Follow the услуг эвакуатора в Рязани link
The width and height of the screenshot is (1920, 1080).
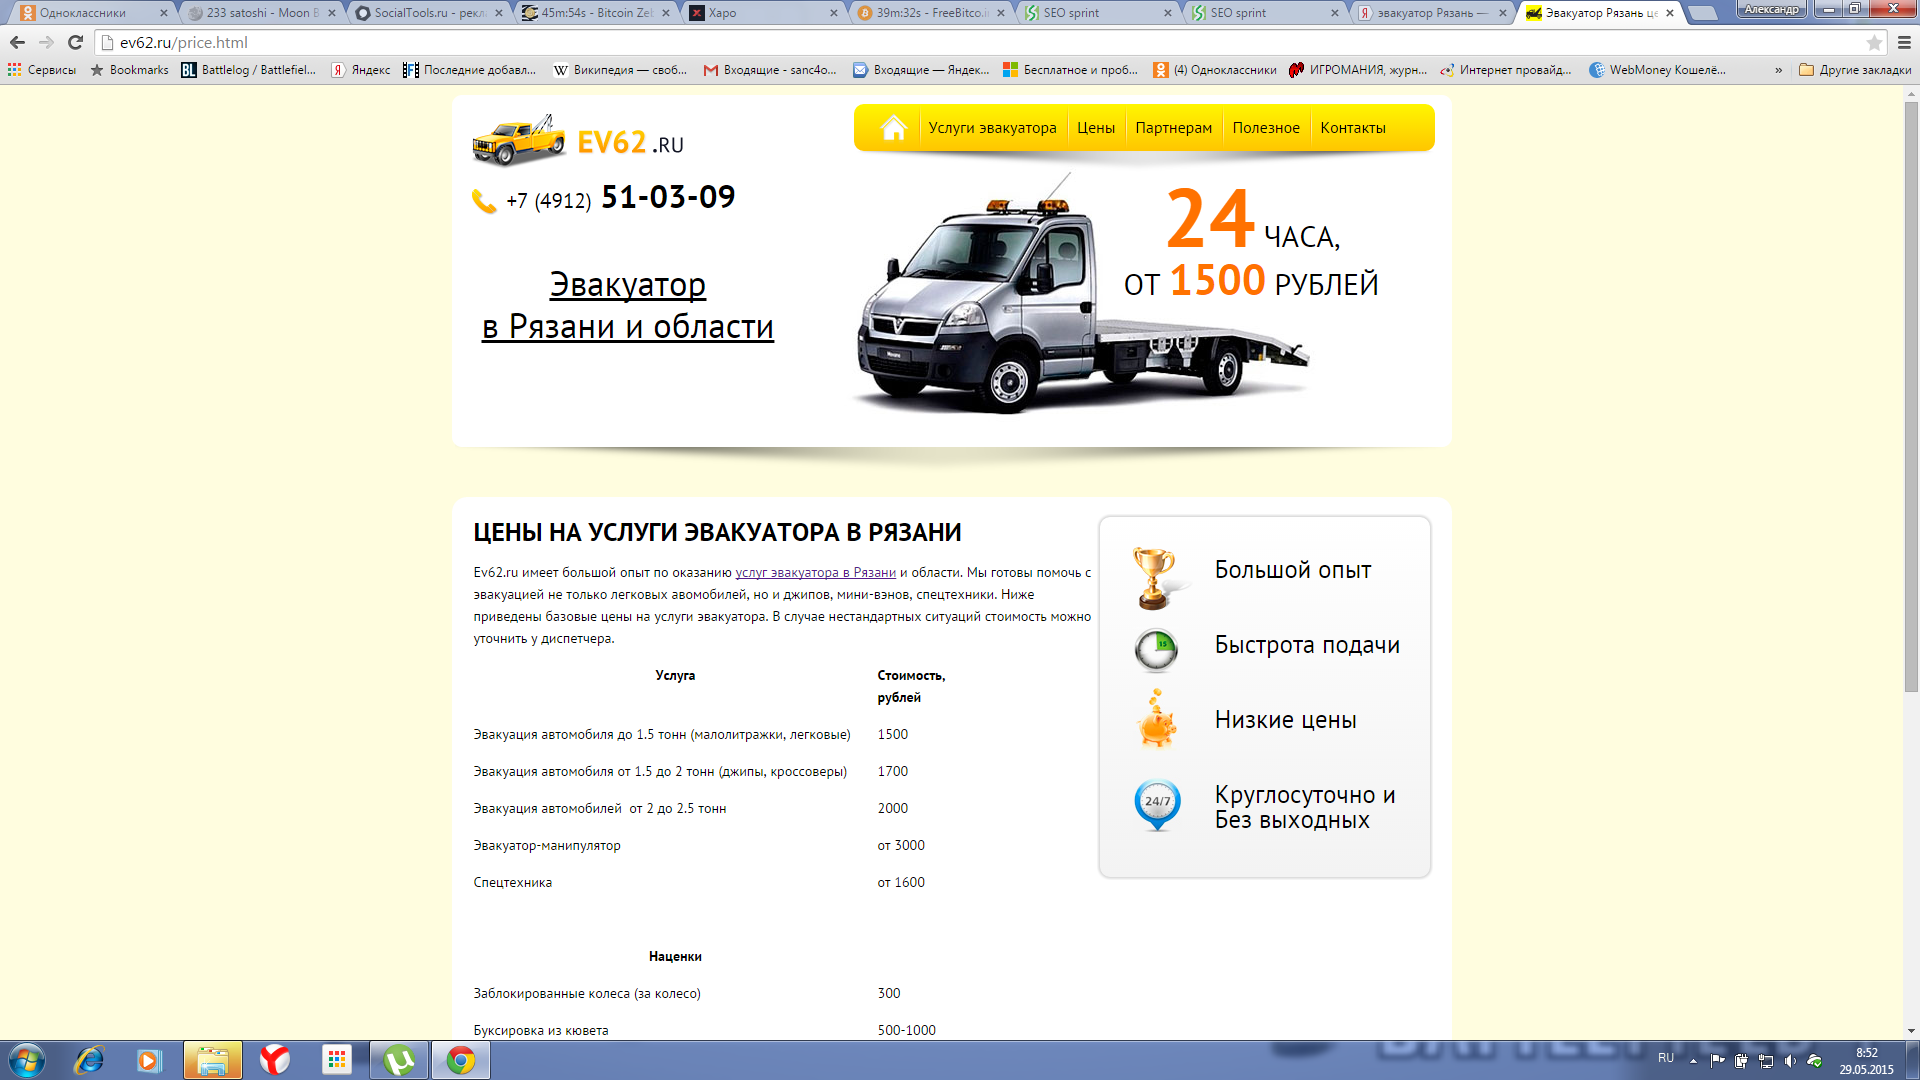click(x=815, y=573)
